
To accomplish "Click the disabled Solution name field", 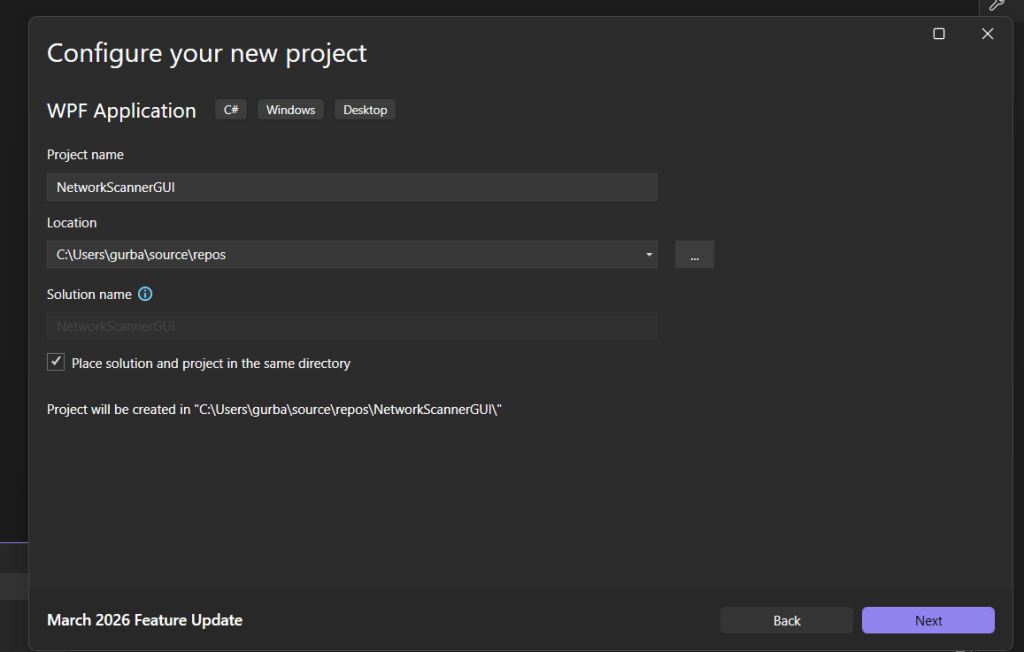I will click(x=351, y=326).
